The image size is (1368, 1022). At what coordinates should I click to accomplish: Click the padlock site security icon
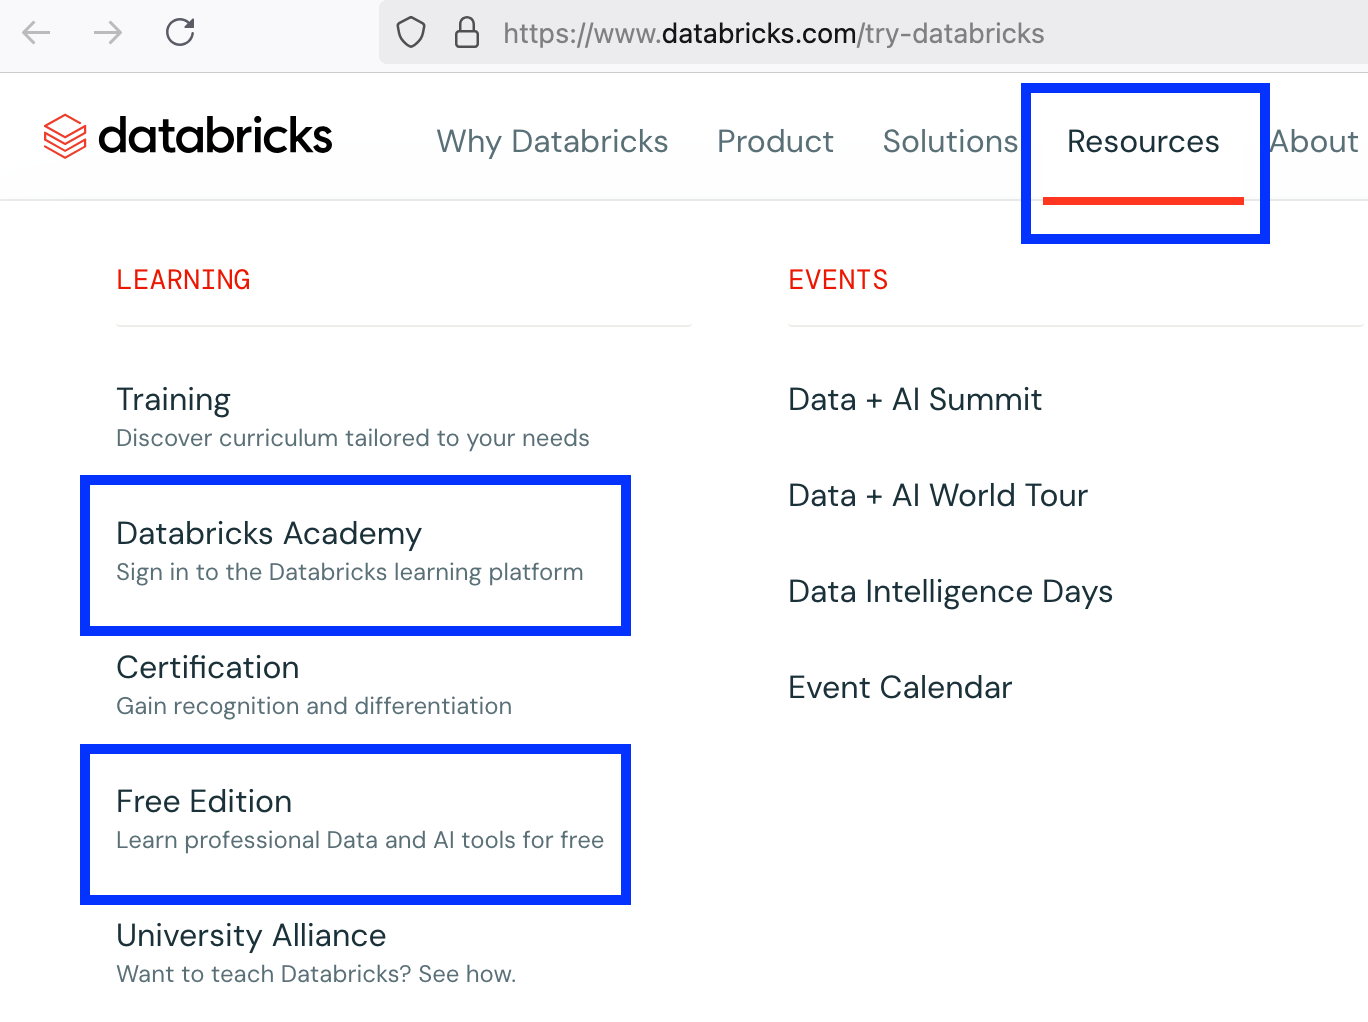(467, 32)
